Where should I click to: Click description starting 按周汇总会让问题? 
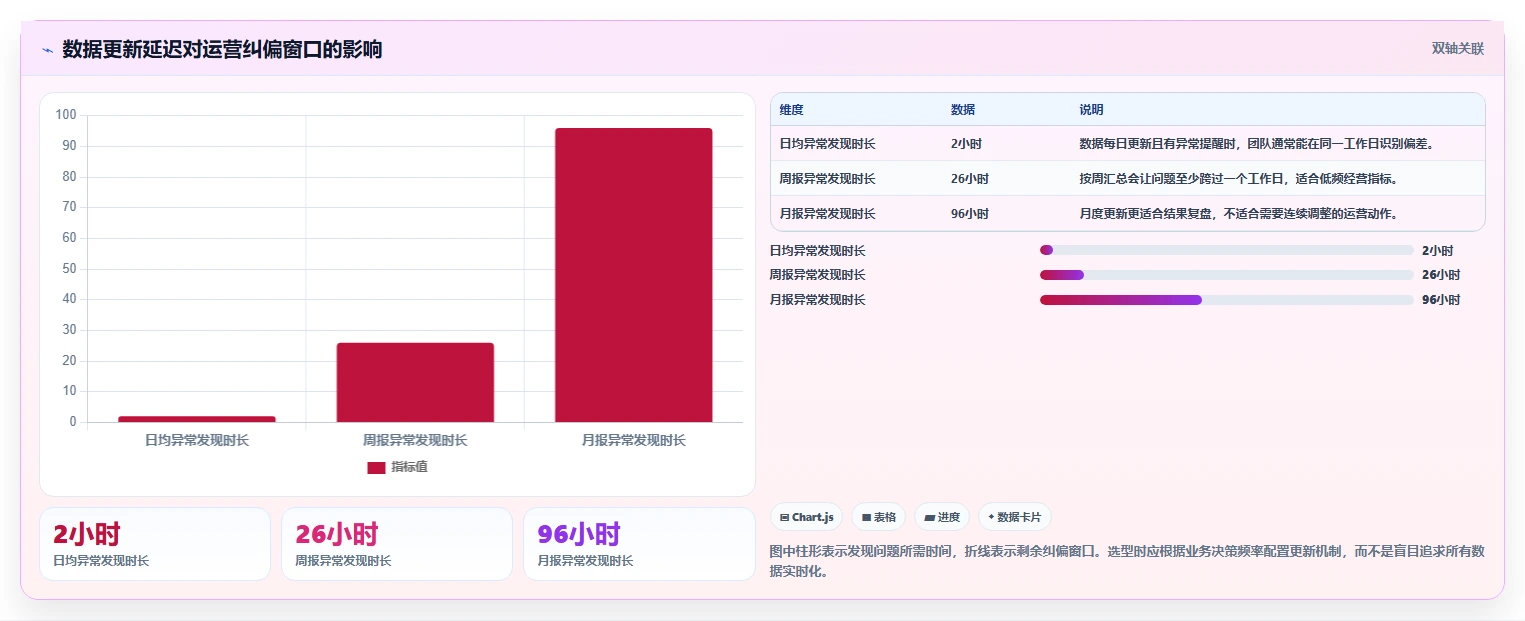[x=1238, y=179]
